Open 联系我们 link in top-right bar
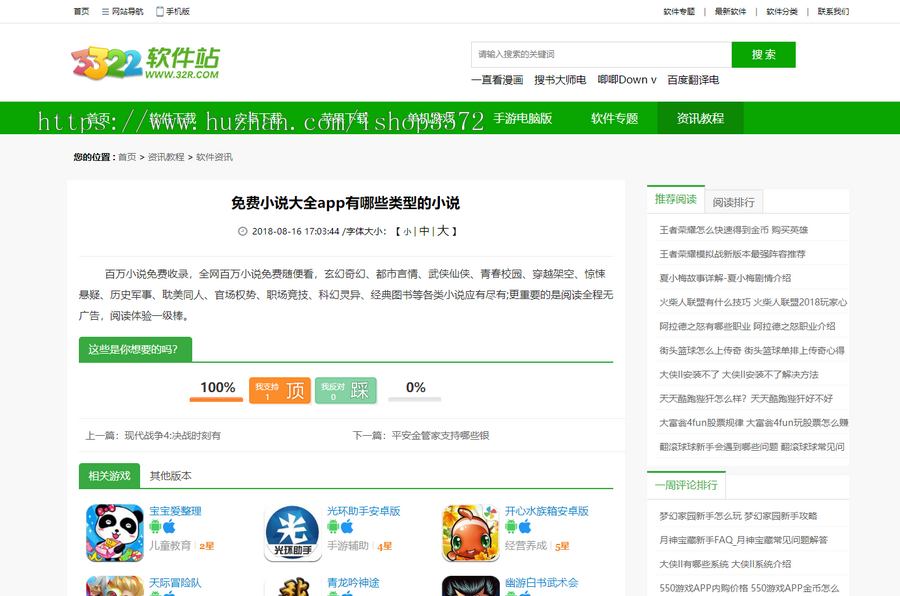 coord(833,11)
